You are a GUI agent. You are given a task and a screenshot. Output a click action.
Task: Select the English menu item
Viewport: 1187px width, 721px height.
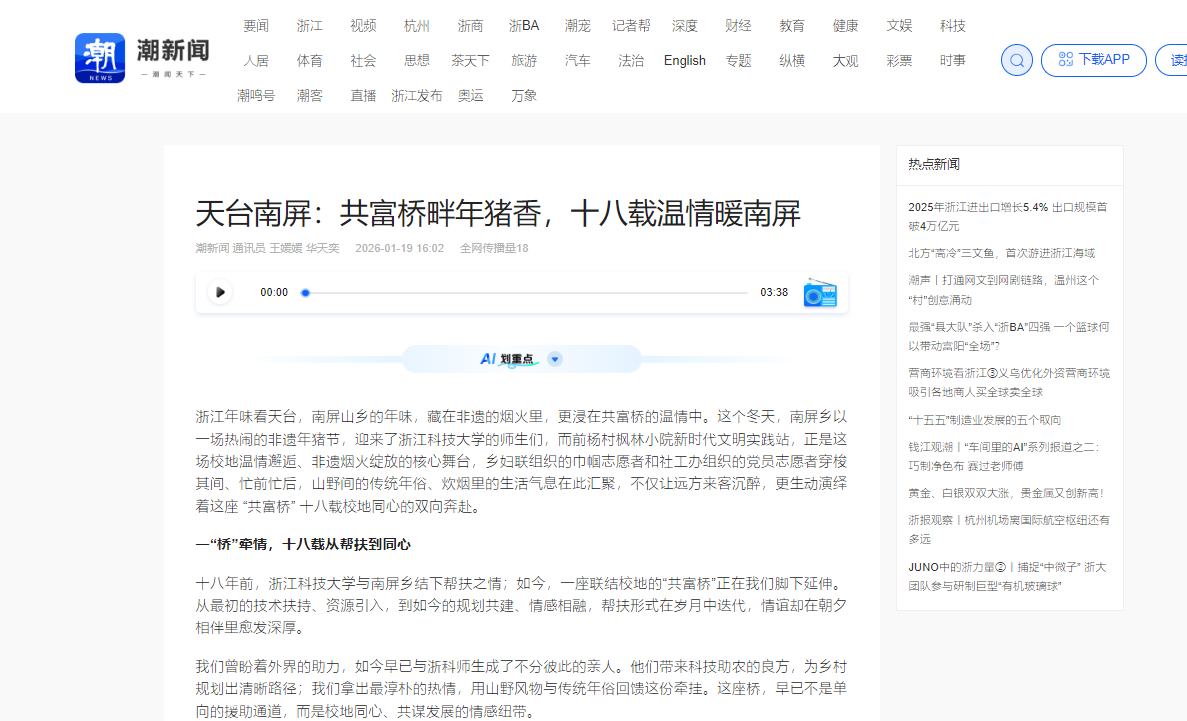(x=684, y=61)
